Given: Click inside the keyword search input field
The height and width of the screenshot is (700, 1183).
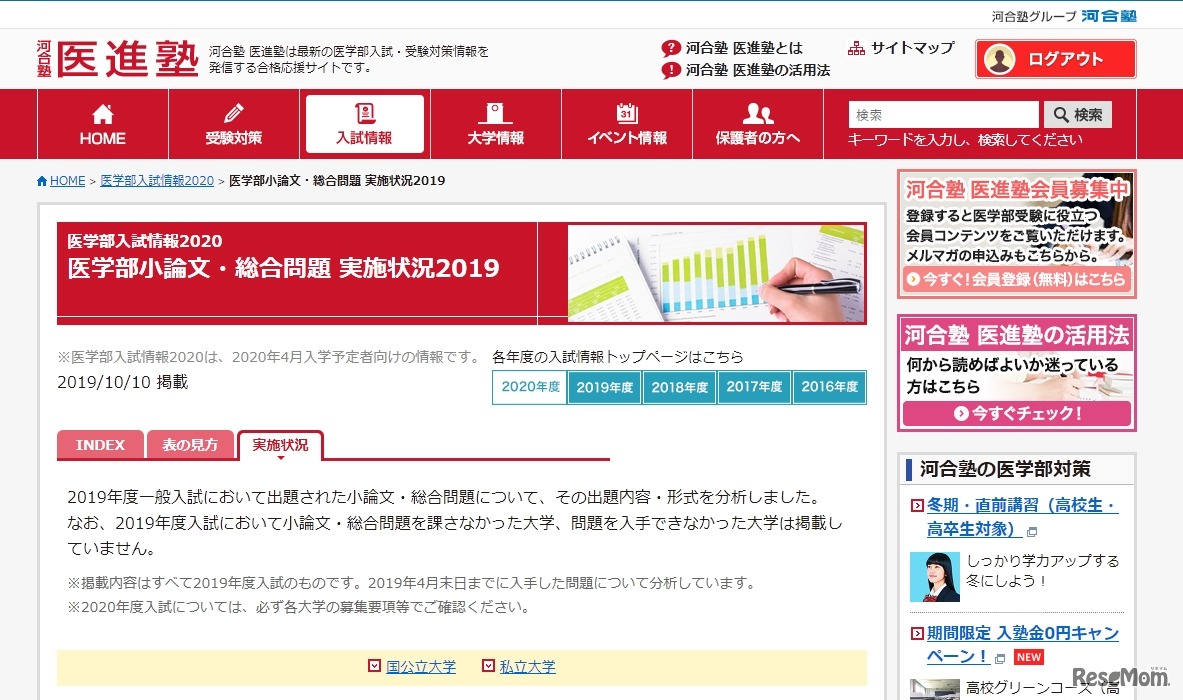Looking at the screenshot, I should coord(940,114).
